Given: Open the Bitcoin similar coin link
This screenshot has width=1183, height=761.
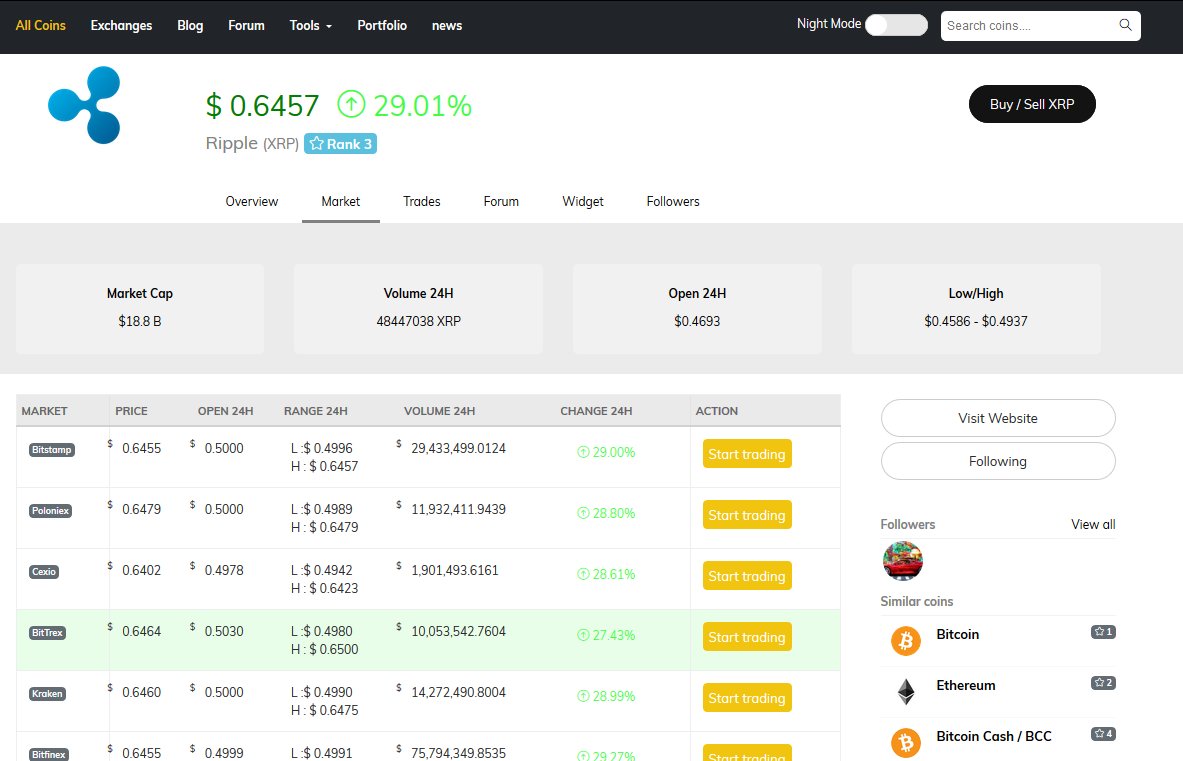Looking at the screenshot, I should click(957, 634).
